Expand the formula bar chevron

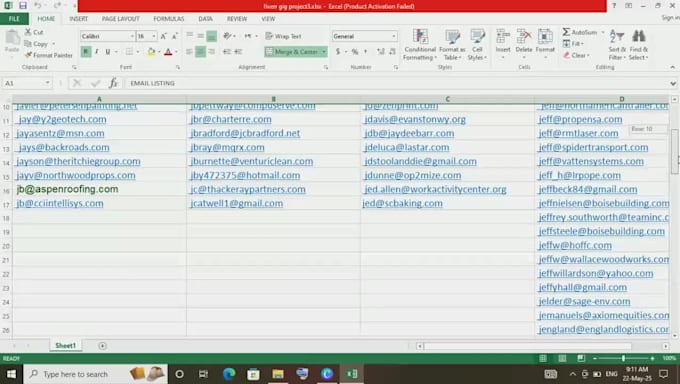tap(673, 83)
